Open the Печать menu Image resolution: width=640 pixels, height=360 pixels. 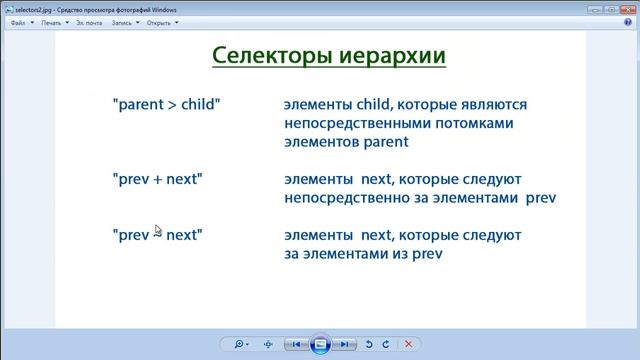[x=51, y=23]
